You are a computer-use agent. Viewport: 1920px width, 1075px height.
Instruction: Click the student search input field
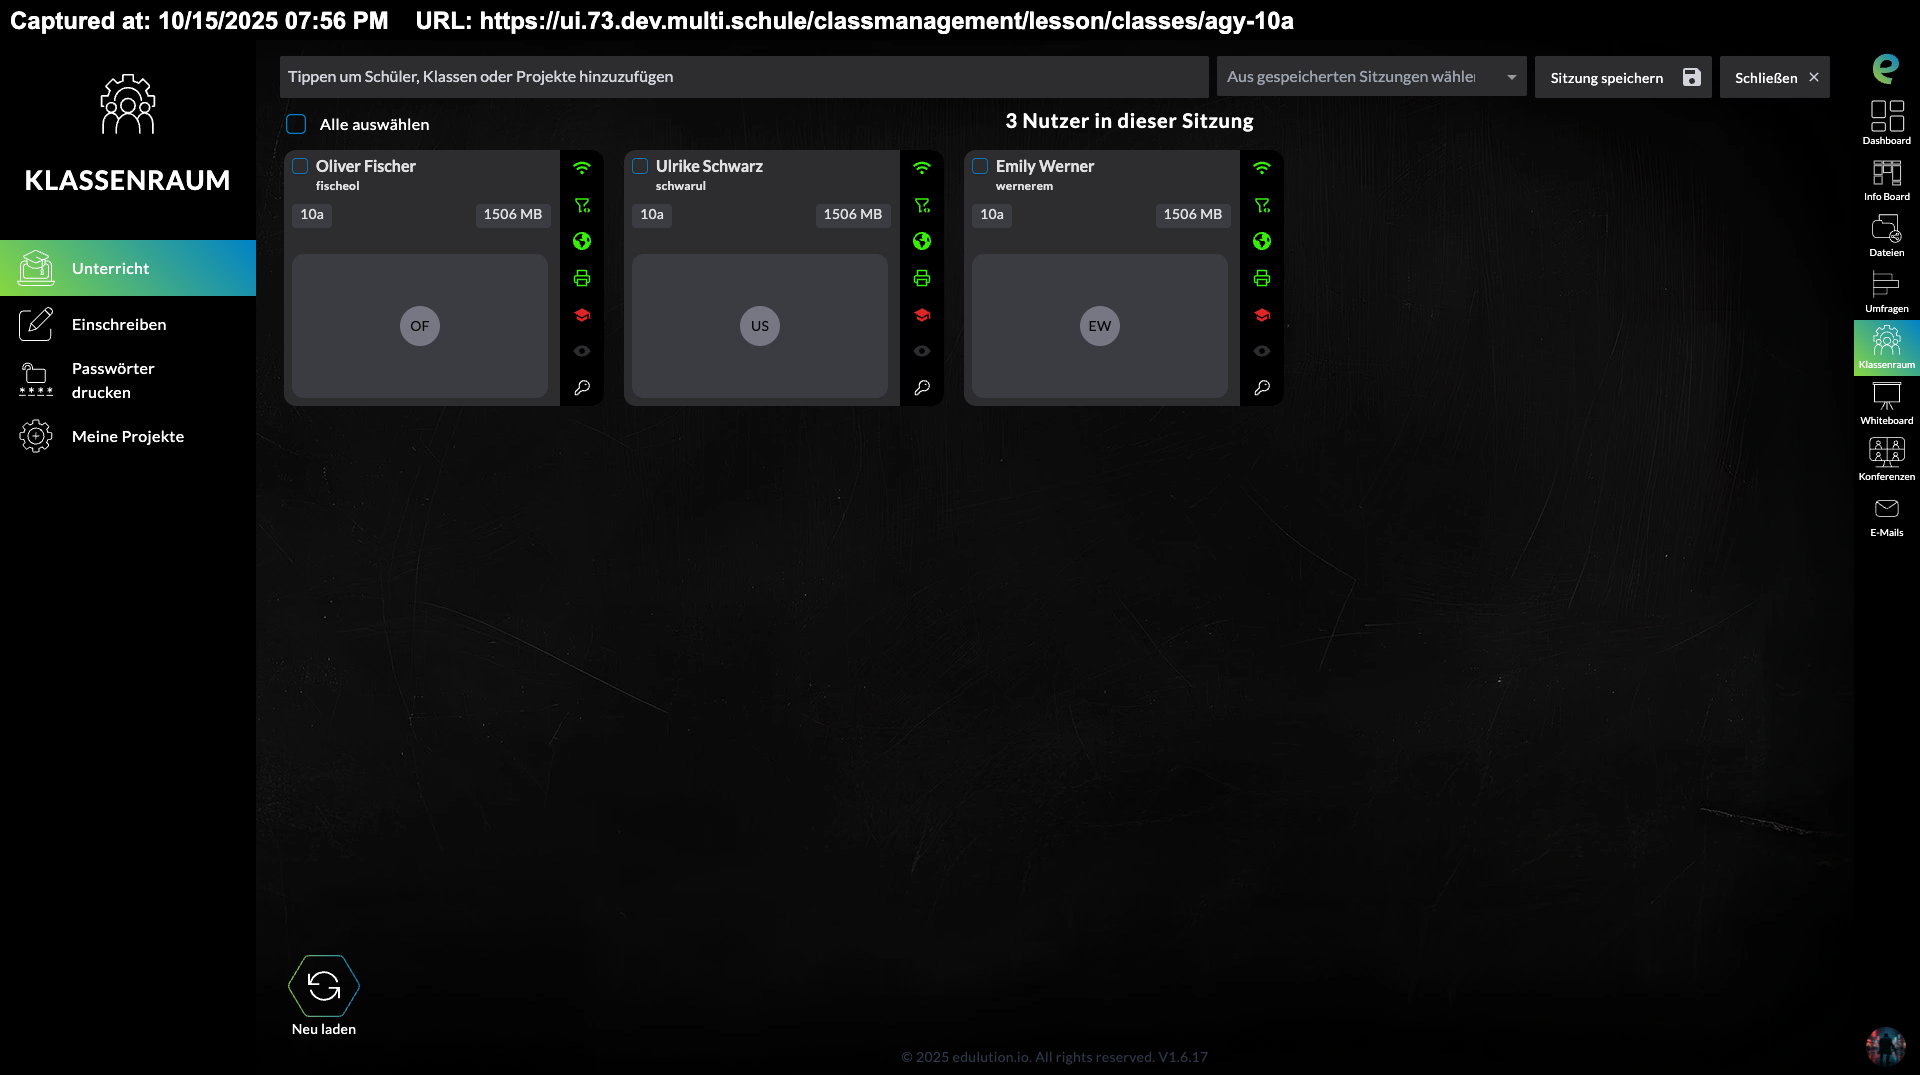[743, 77]
